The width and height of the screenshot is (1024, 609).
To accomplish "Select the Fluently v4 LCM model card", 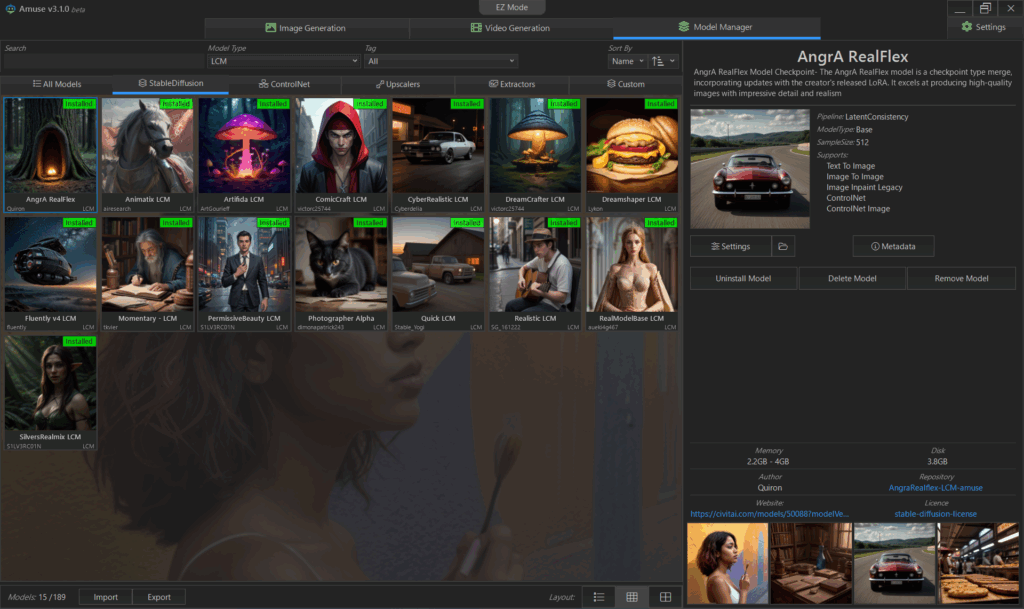I will pos(50,274).
